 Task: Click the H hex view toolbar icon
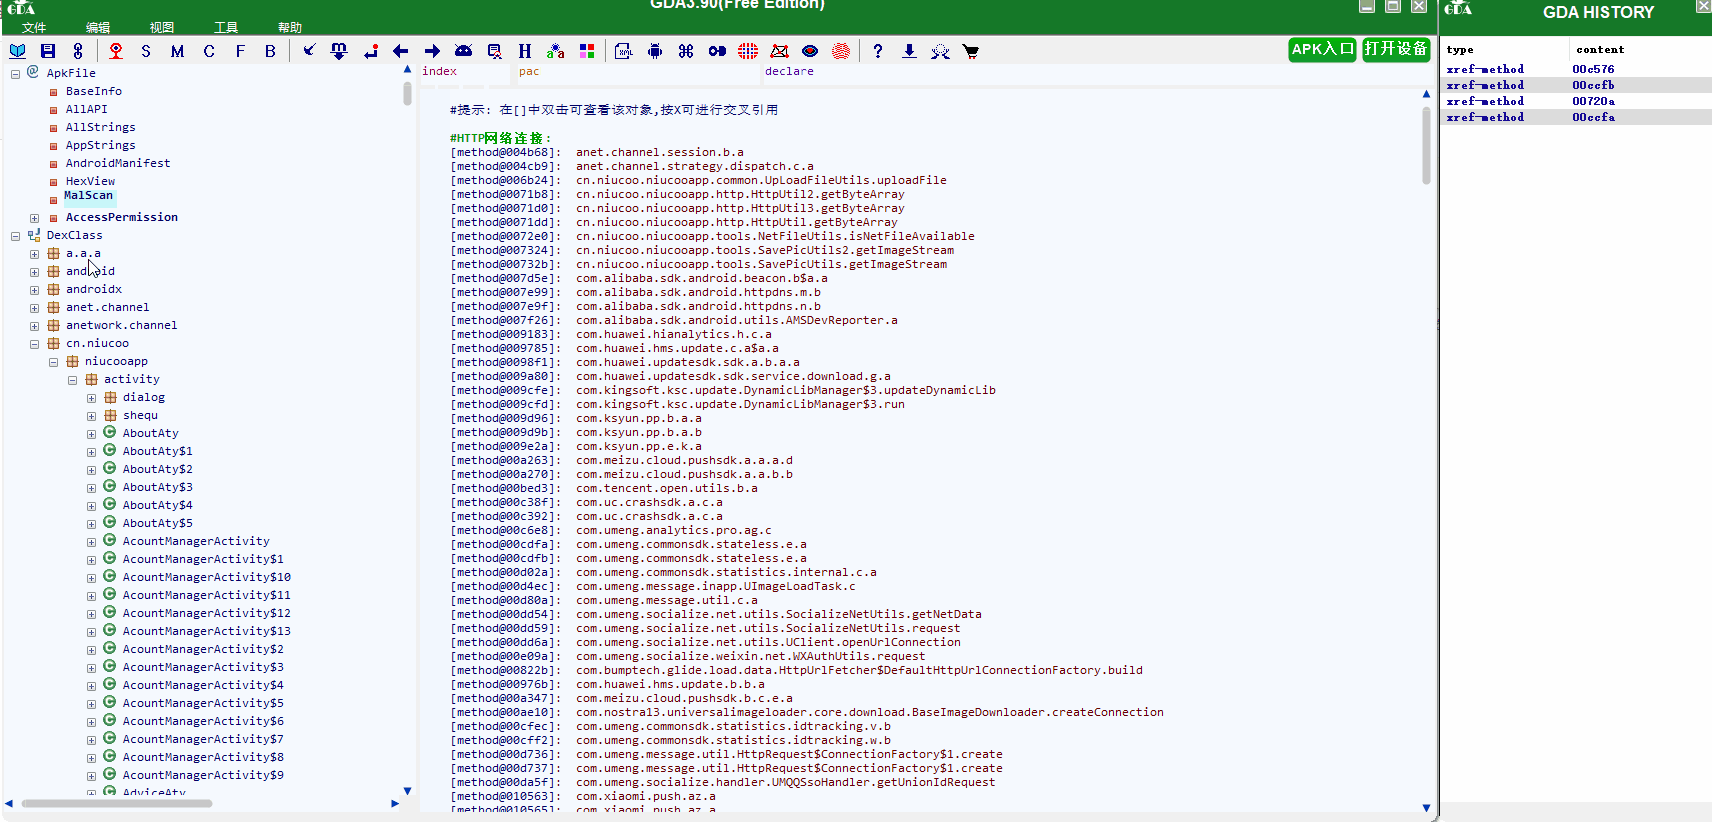[x=525, y=51]
